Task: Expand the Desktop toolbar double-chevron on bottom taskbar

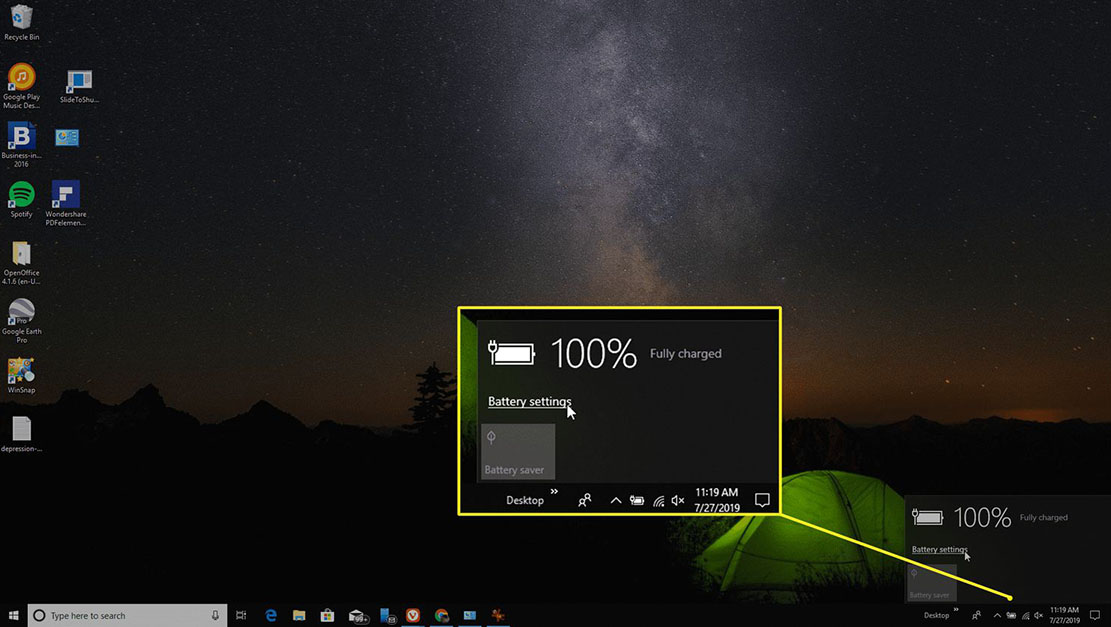Action: (x=956, y=610)
